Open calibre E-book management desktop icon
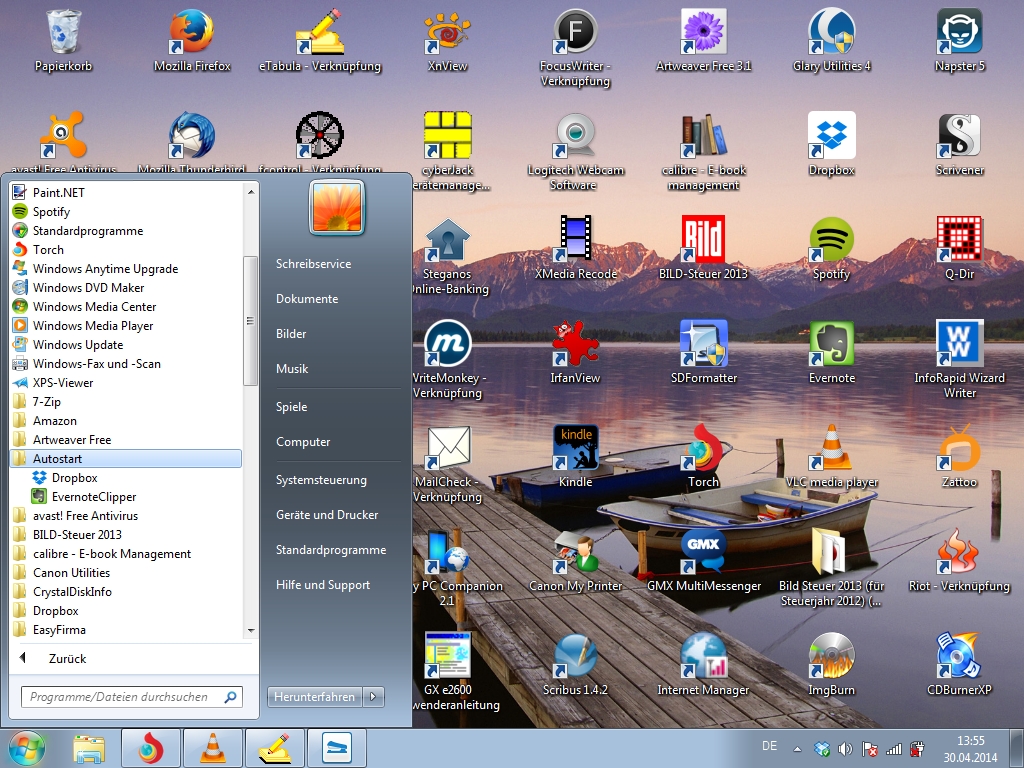The image size is (1024, 768). tap(703, 152)
